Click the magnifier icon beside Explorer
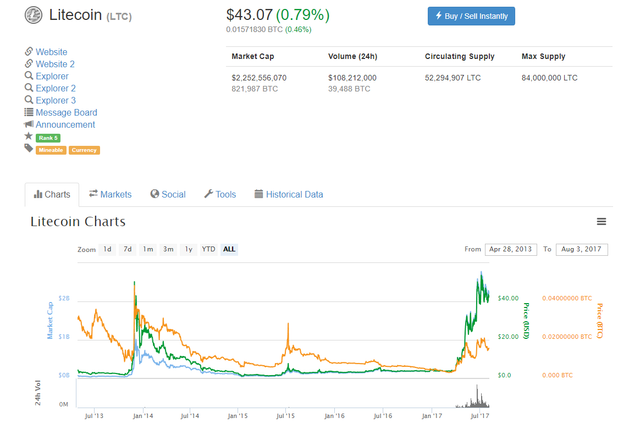 click(29, 75)
